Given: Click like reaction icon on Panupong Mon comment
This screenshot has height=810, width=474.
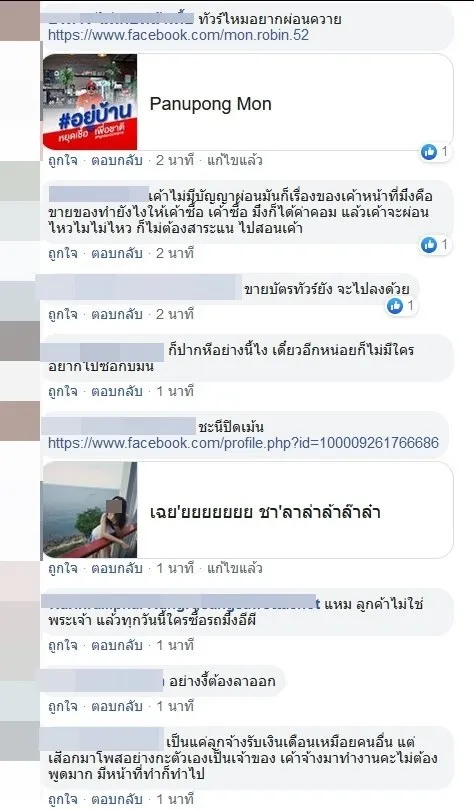Looking at the screenshot, I should 429,152.
